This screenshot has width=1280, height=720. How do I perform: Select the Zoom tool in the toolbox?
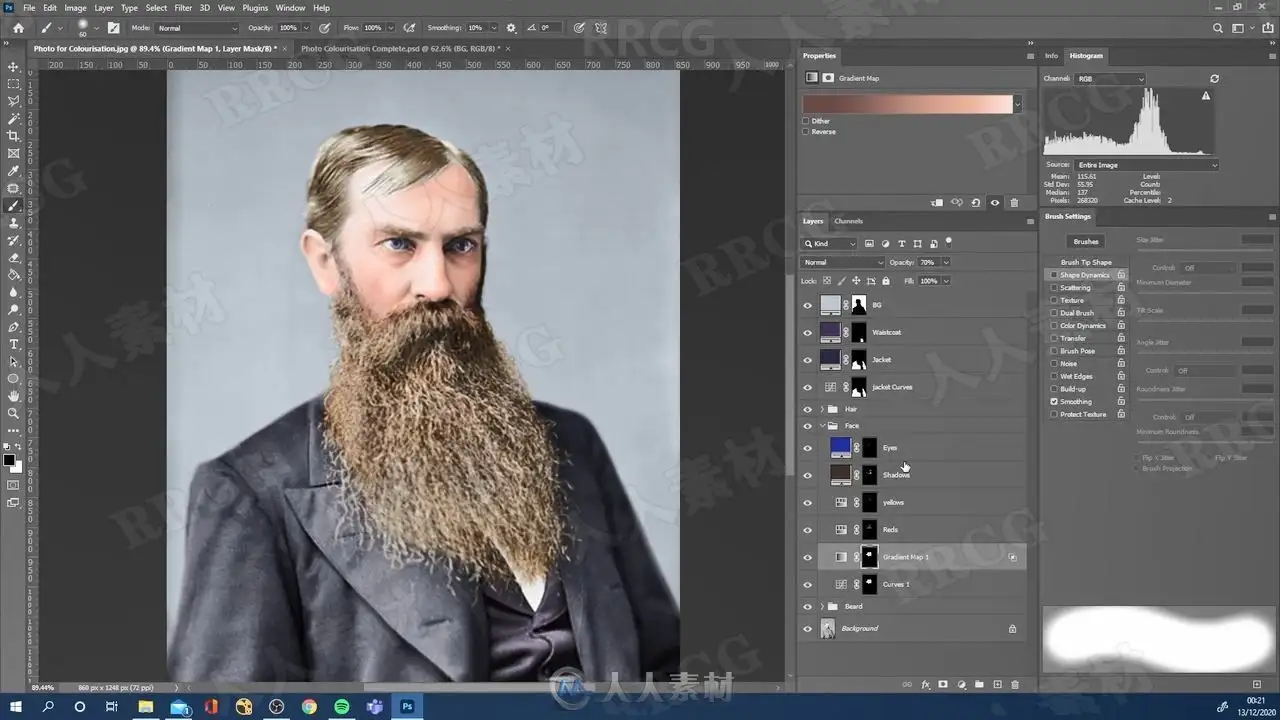point(14,413)
